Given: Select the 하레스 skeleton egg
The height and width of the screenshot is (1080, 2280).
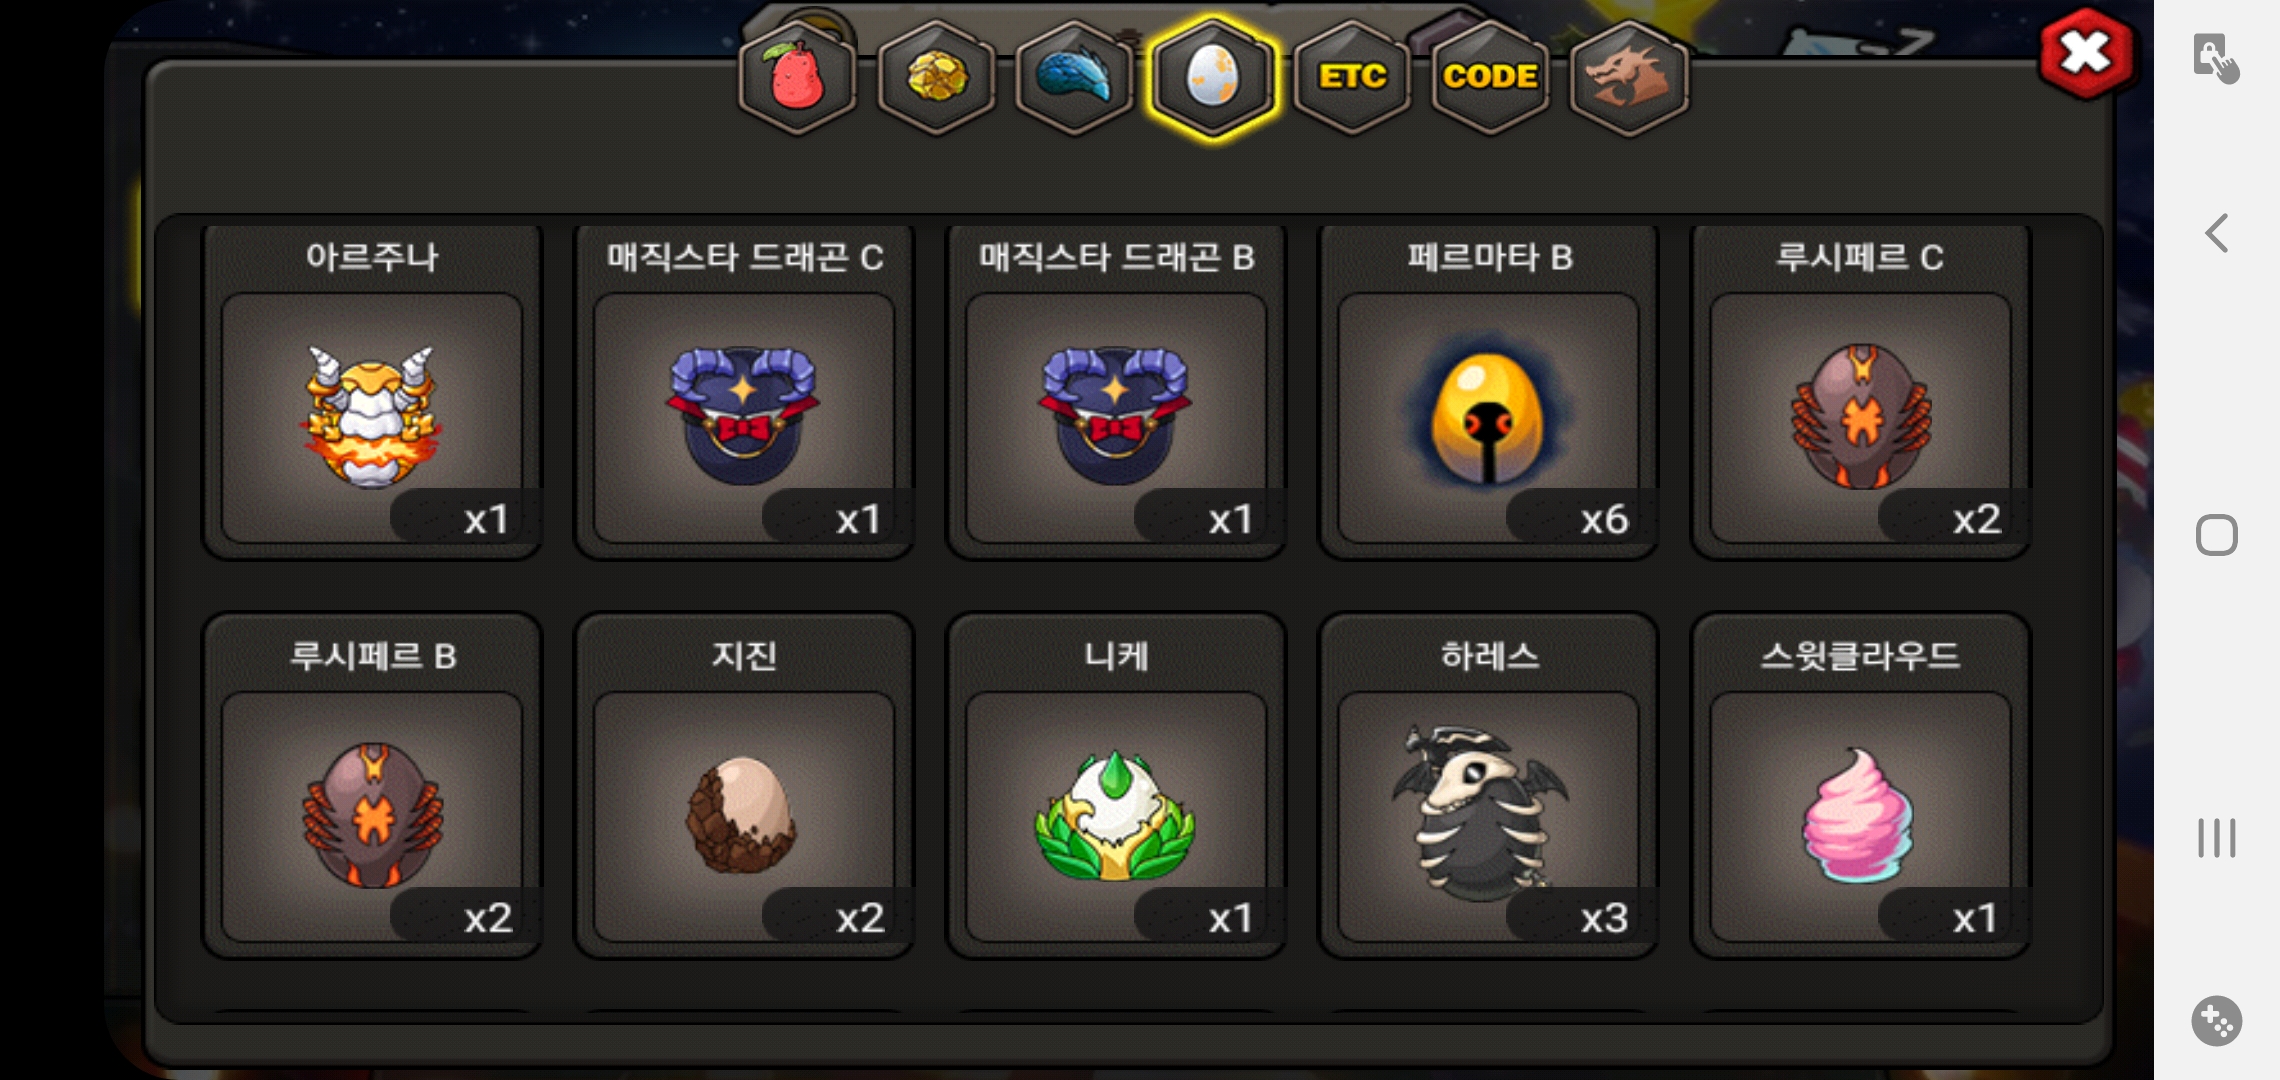Looking at the screenshot, I should click(1488, 786).
